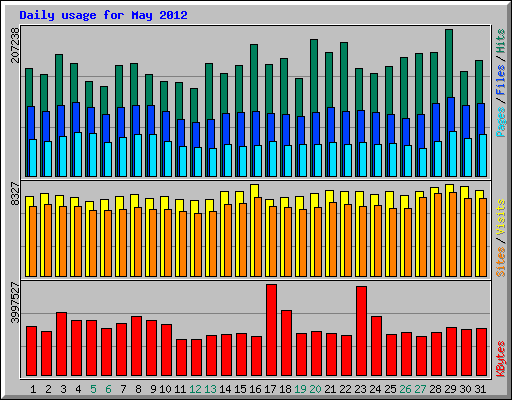Click day label 14 on the x-axis
The image size is (512, 400).
[225, 389]
